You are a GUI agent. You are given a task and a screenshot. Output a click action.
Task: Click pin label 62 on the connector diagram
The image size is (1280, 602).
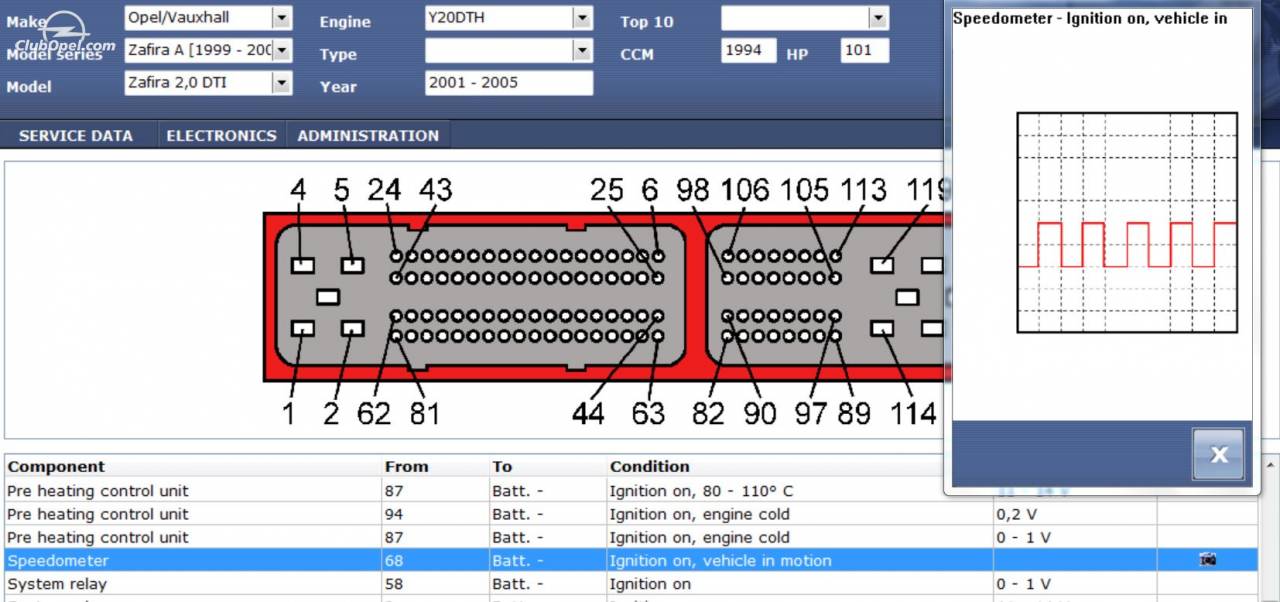(374, 412)
